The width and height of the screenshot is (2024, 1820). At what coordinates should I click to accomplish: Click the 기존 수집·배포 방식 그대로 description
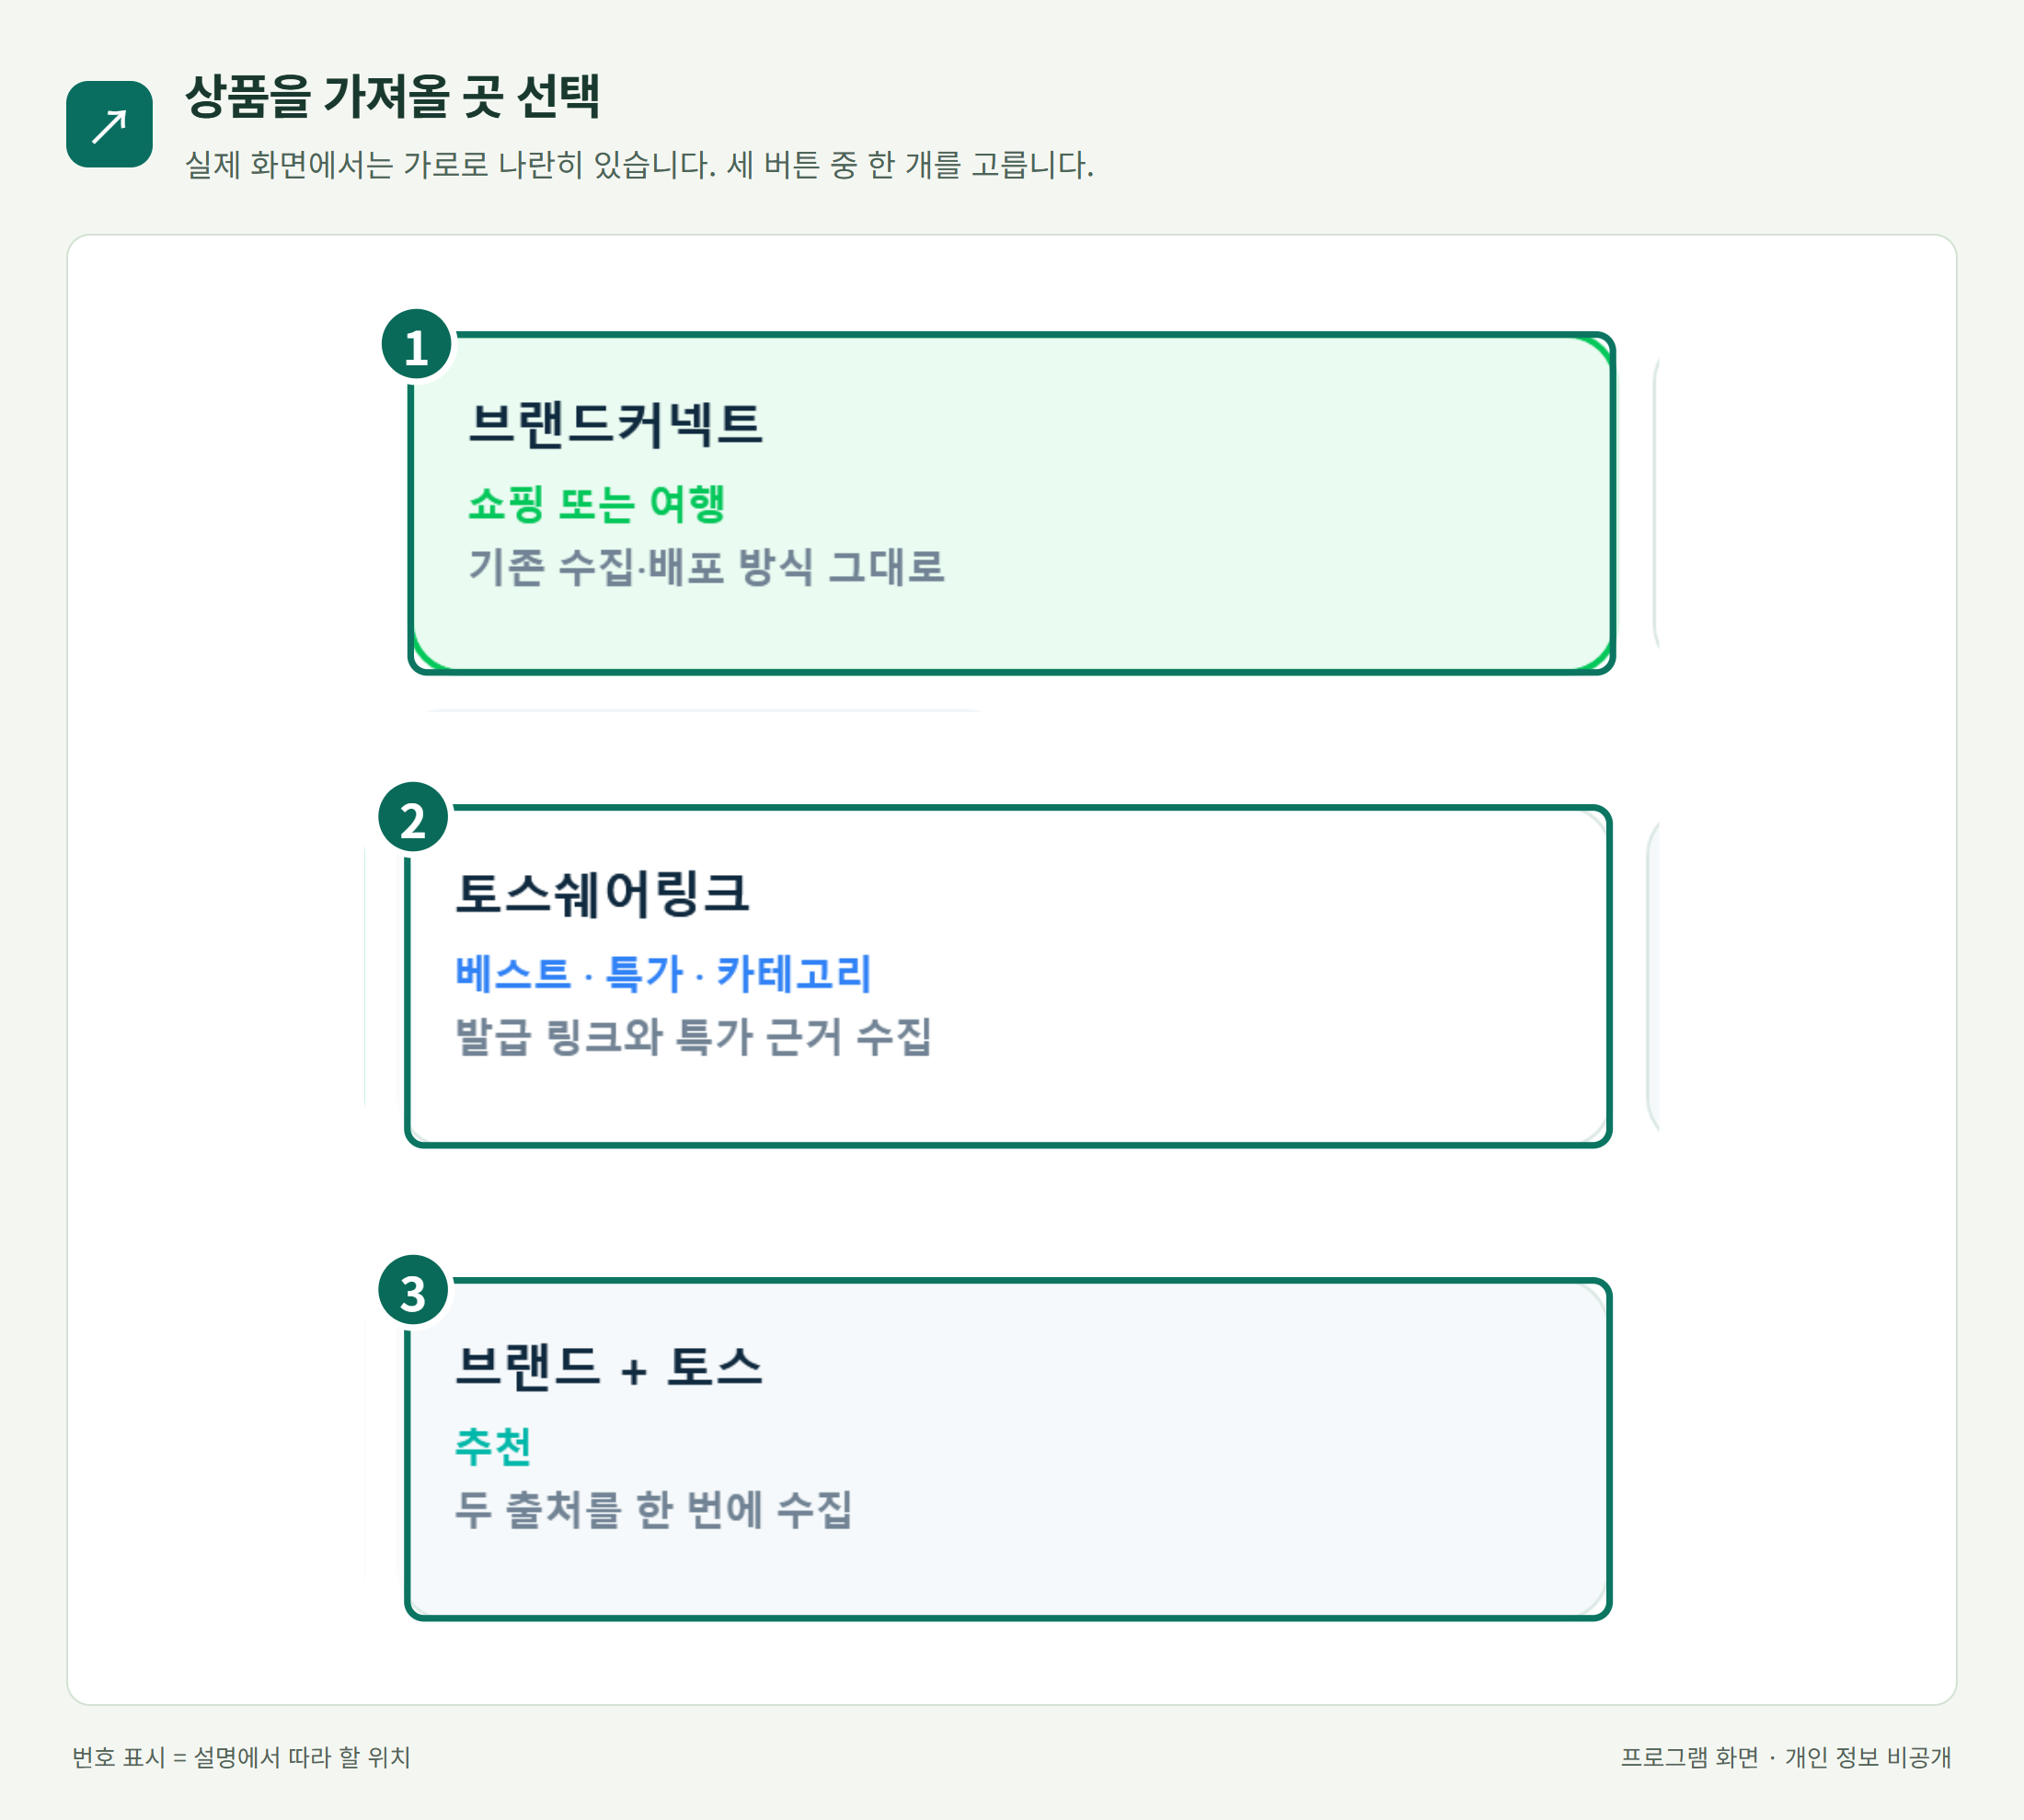pos(707,567)
